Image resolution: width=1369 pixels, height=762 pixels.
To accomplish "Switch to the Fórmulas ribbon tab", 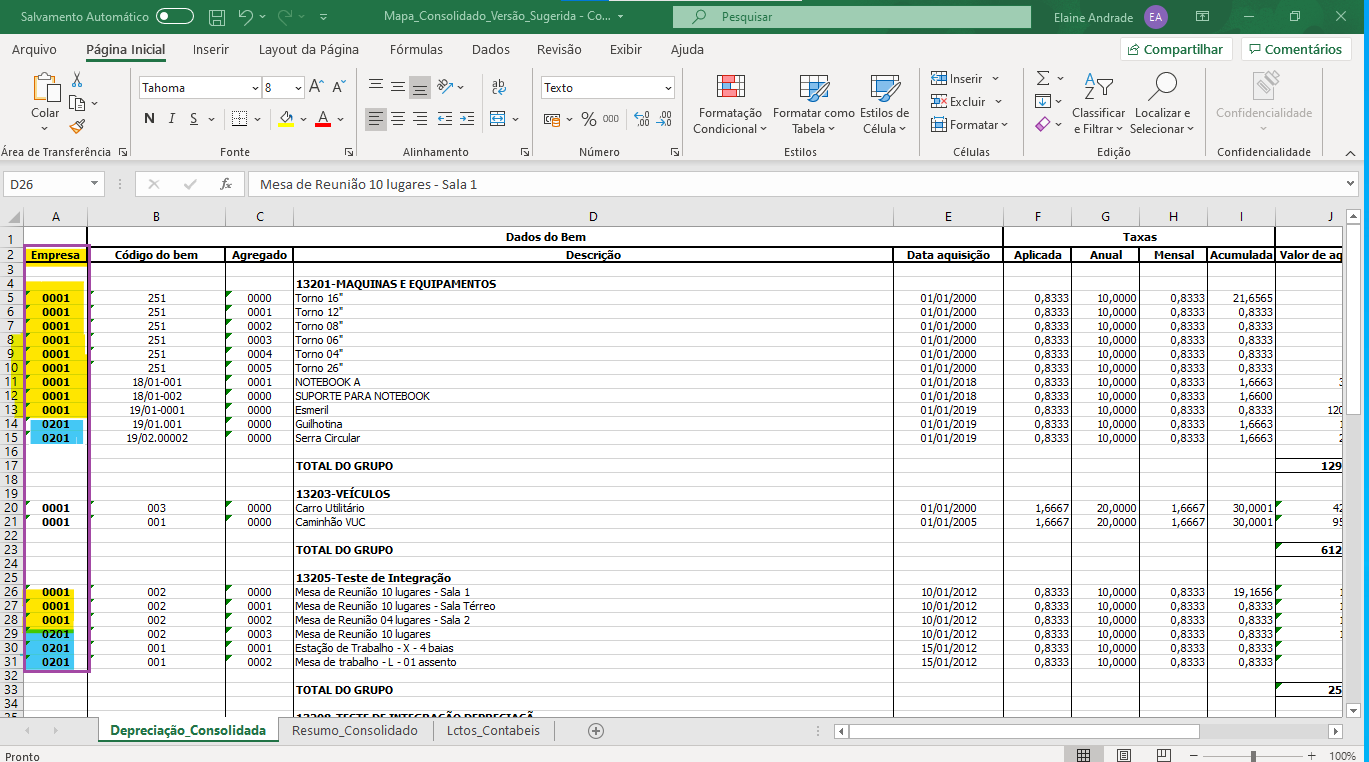I will click(x=416, y=49).
